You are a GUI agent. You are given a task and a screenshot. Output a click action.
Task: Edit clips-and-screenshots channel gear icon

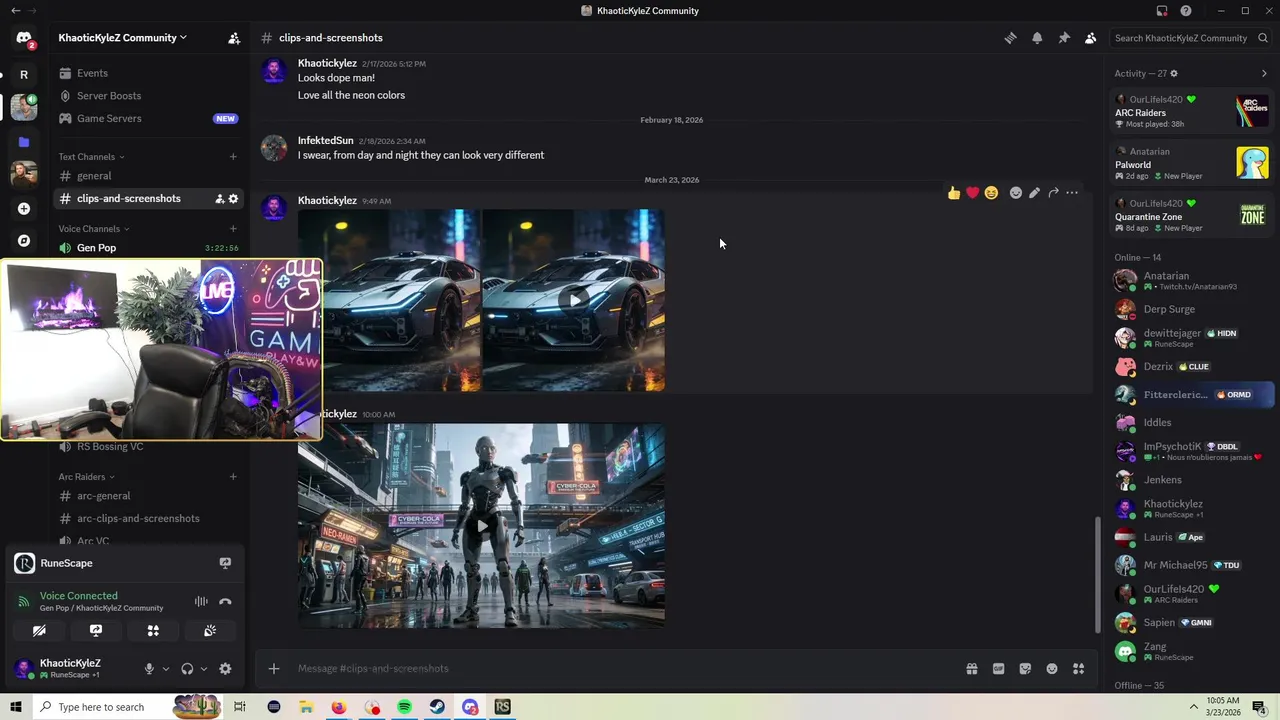coord(233,199)
